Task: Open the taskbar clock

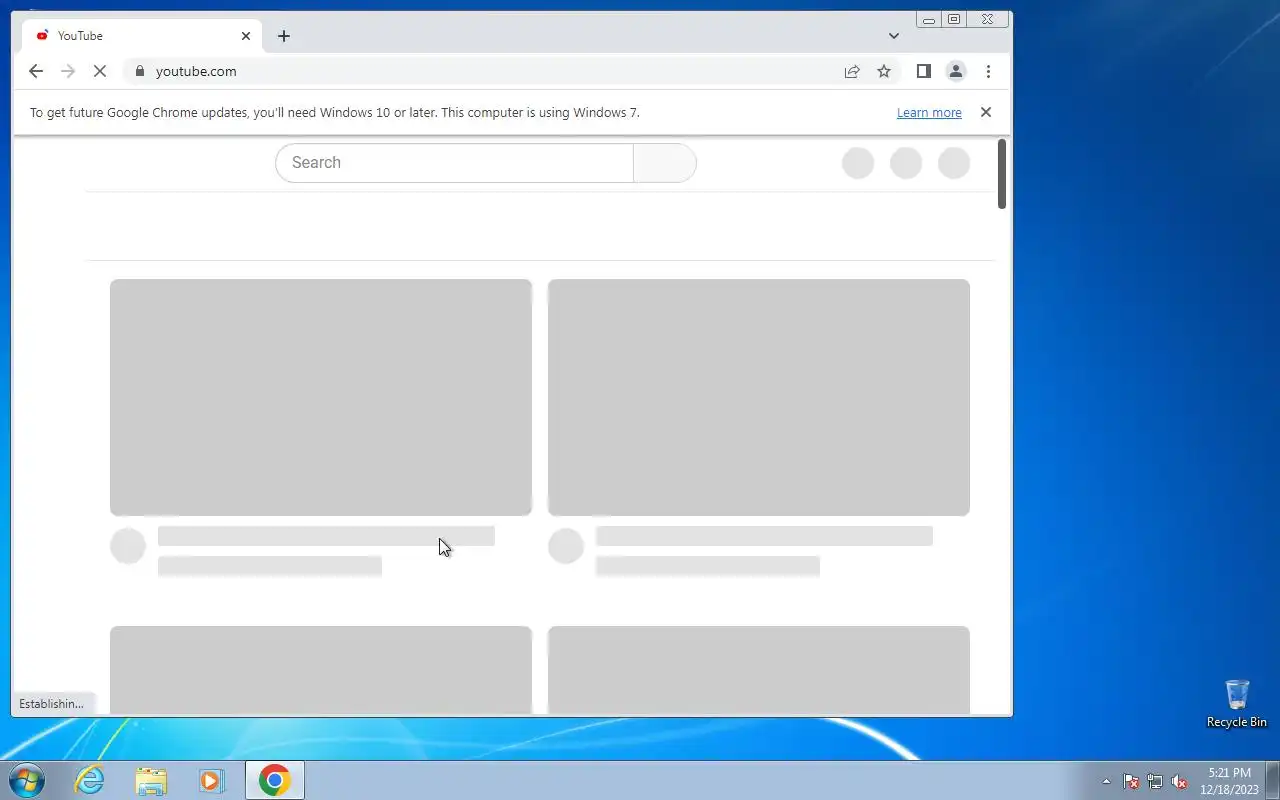Action: point(1230,781)
